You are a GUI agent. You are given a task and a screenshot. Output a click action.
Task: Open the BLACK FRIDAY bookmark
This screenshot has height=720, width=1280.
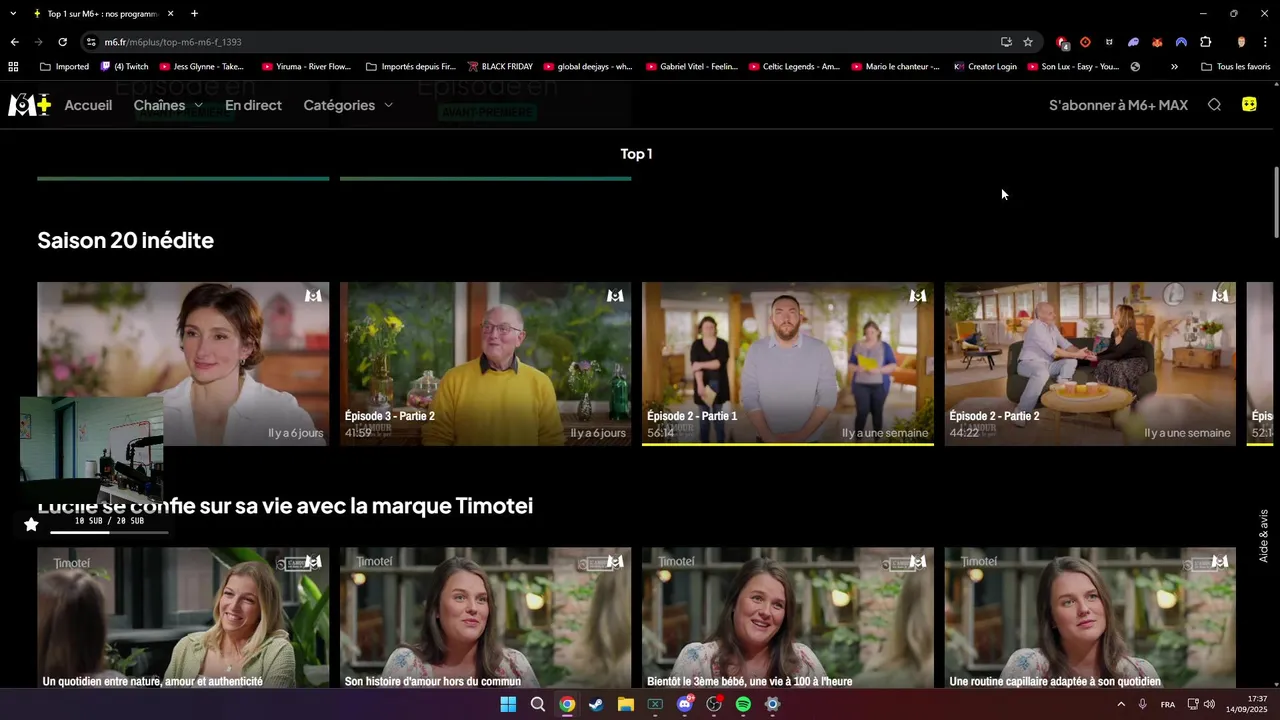point(500,67)
